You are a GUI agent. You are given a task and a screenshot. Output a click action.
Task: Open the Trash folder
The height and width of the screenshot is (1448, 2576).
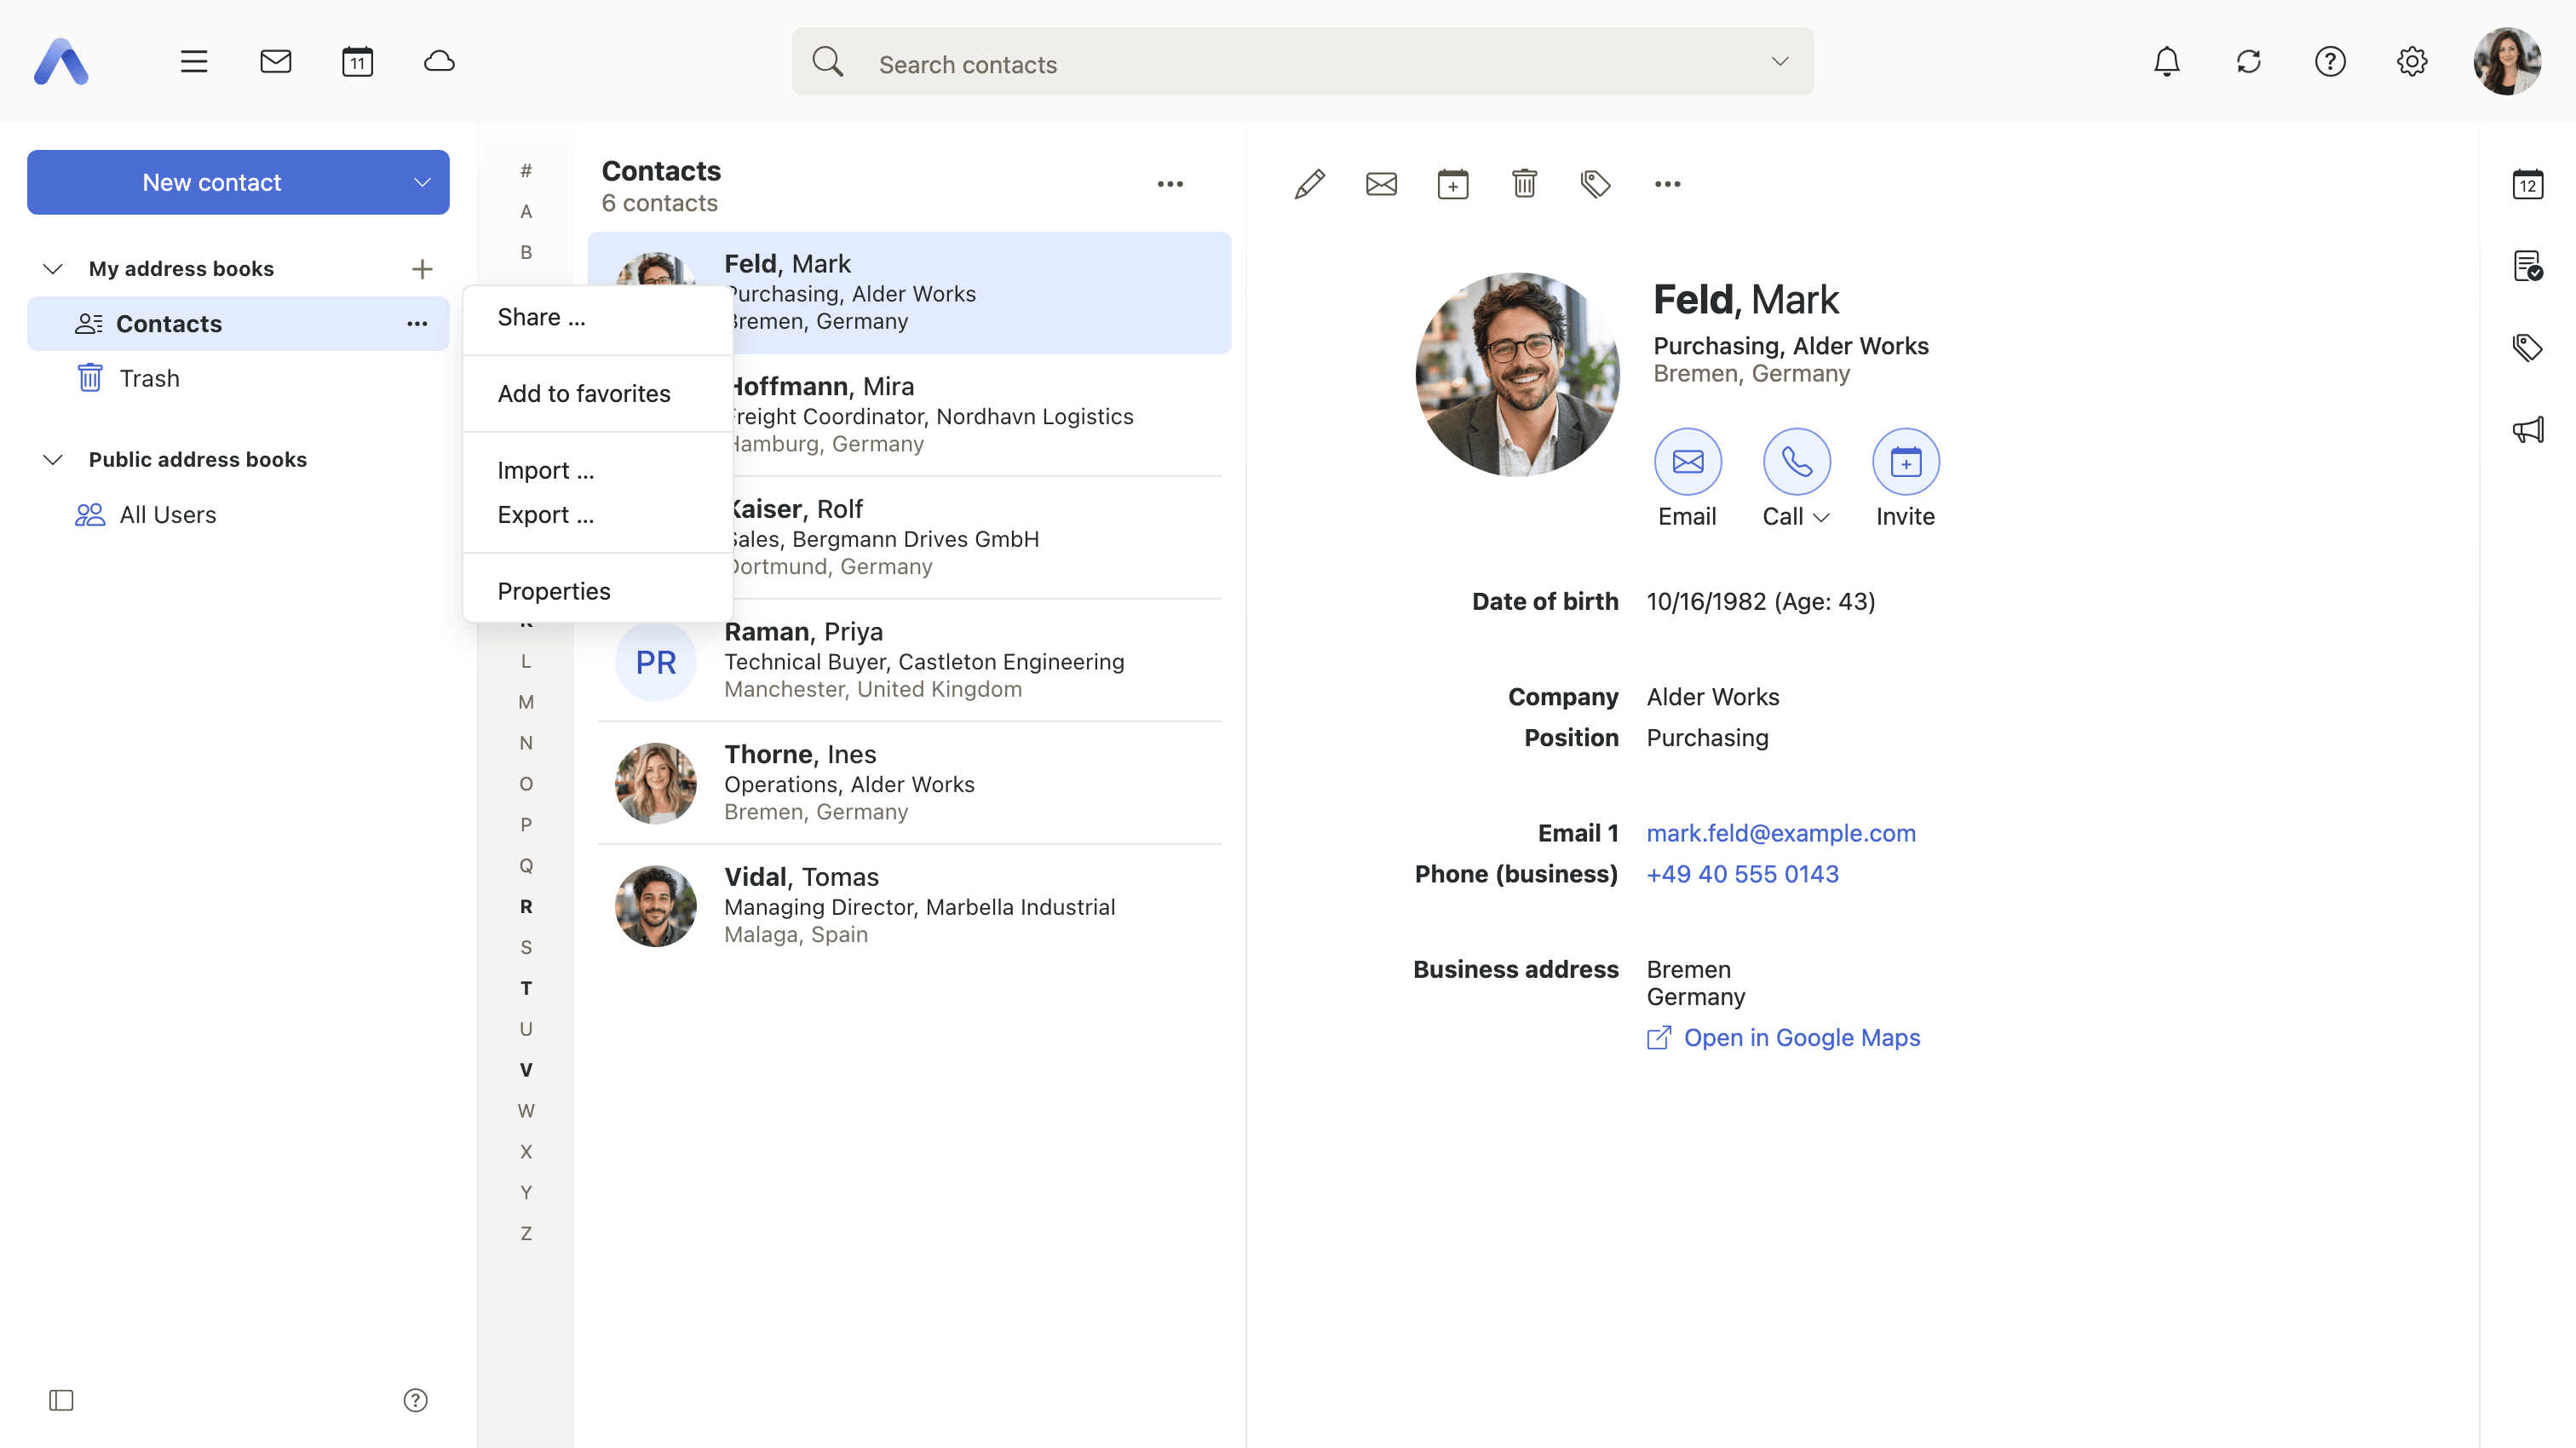pyautogui.click(x=238, y=379)
